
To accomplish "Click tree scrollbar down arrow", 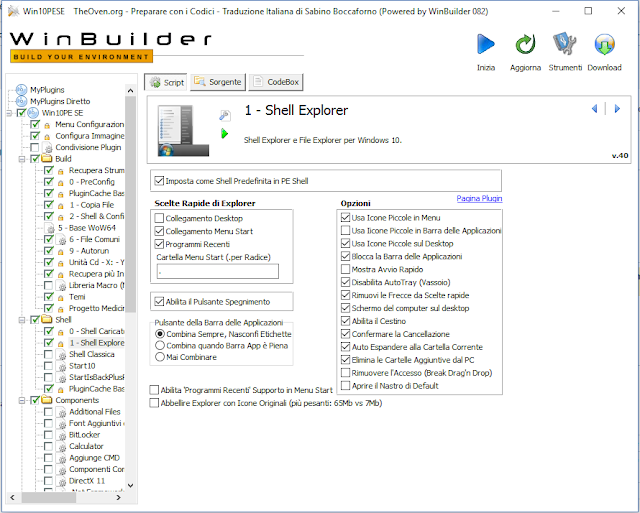I will [x=130, y=485].
